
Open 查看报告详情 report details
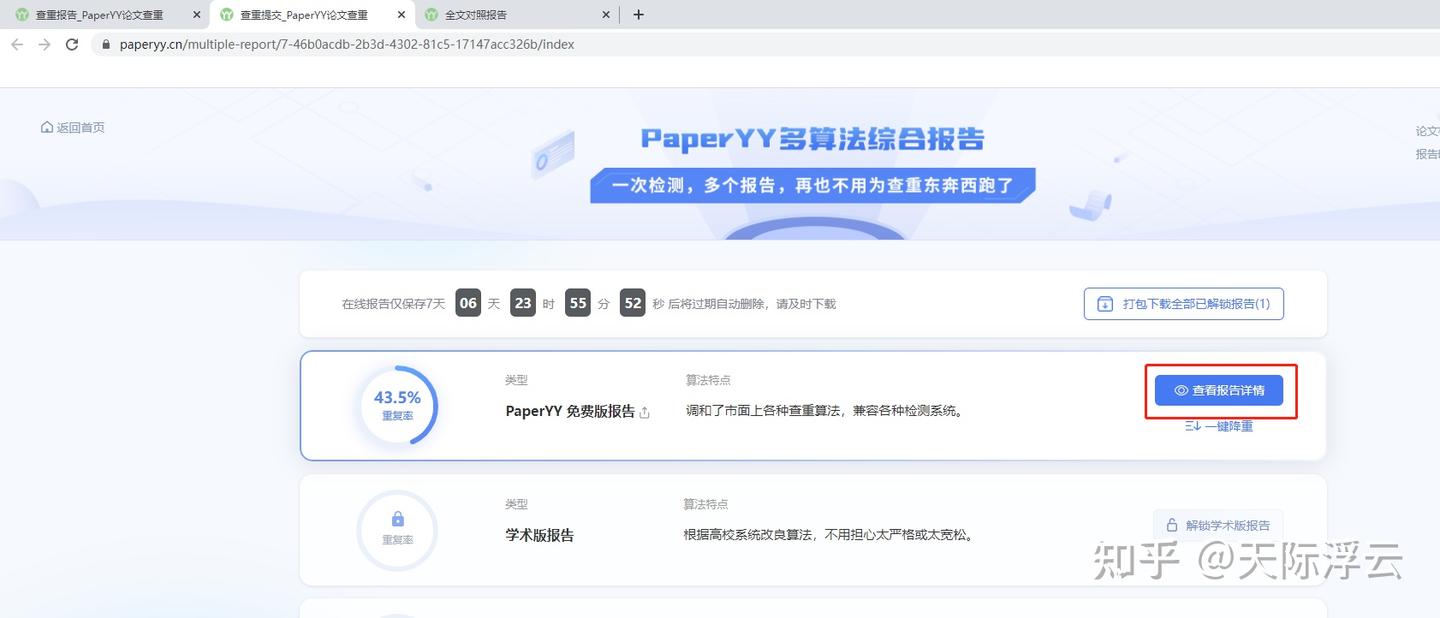point(1219,390)
